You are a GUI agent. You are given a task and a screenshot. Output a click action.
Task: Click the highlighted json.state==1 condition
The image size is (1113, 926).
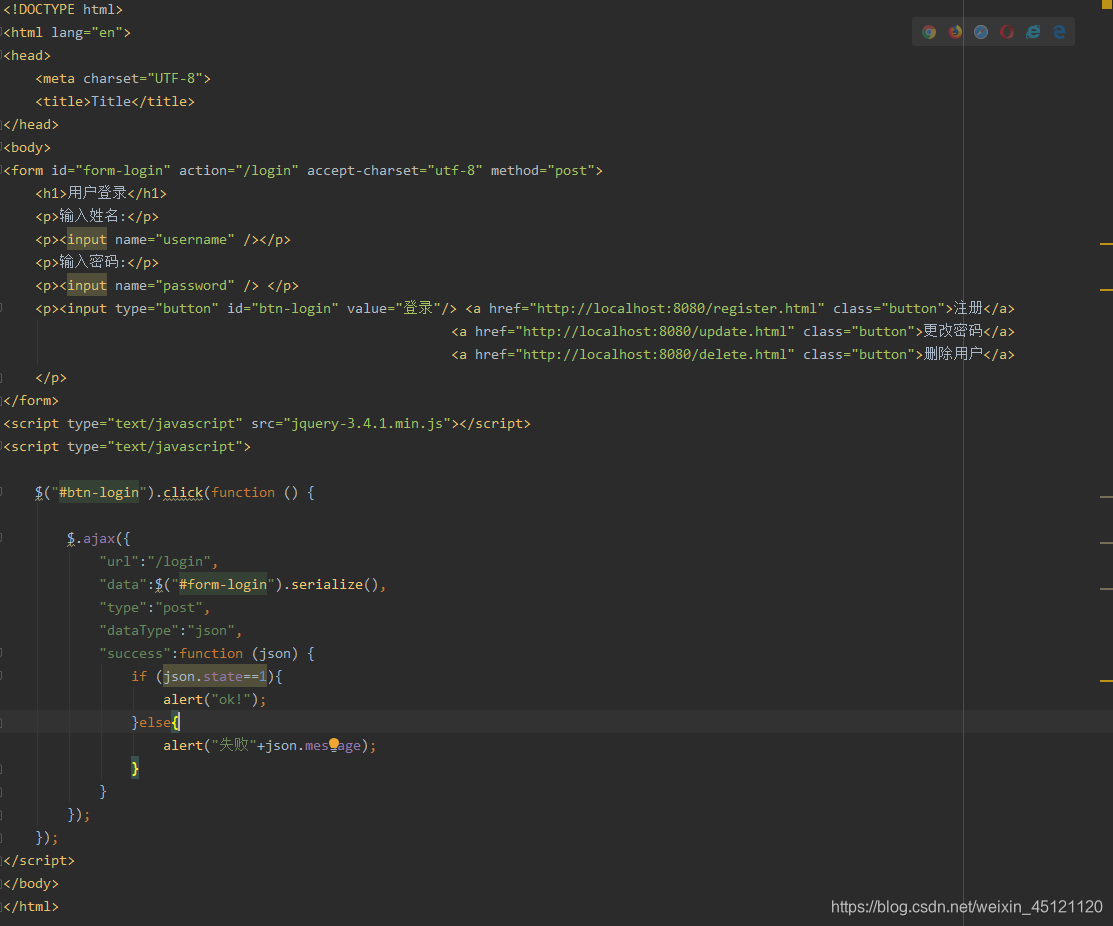[215, 676]
